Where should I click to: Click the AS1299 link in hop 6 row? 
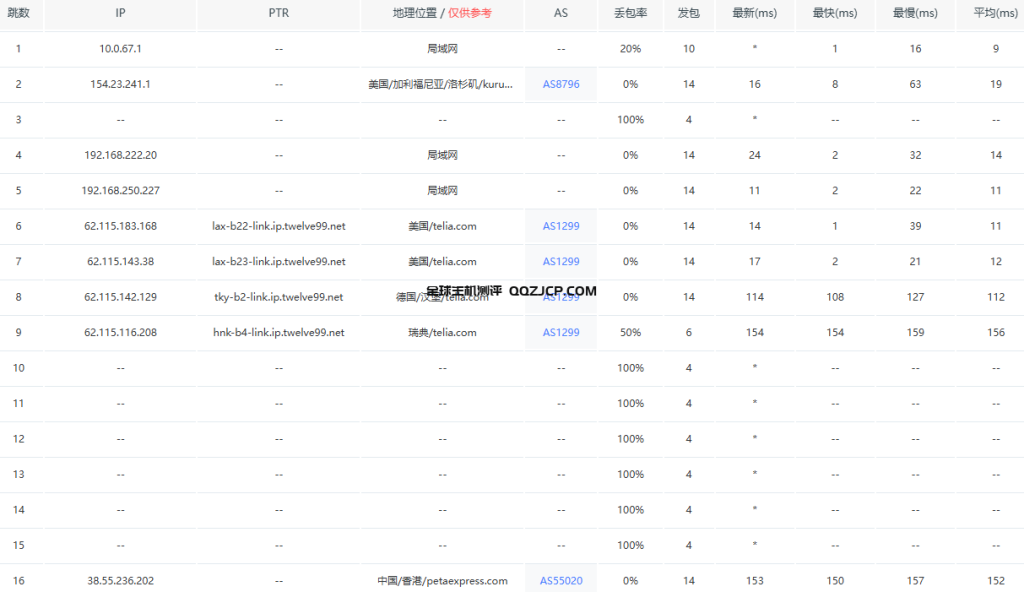[561, 226]
